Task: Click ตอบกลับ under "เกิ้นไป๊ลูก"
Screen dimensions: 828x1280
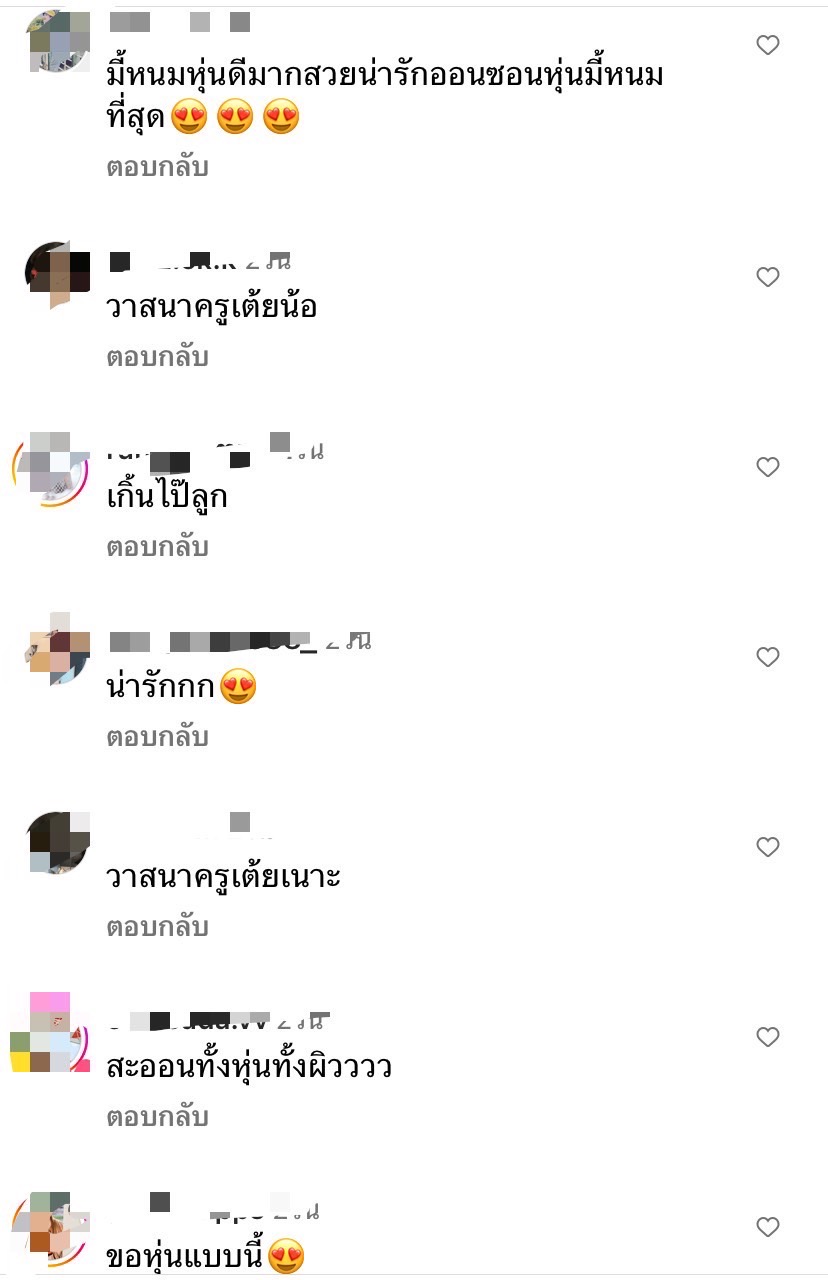Action: tap(157, 547)
